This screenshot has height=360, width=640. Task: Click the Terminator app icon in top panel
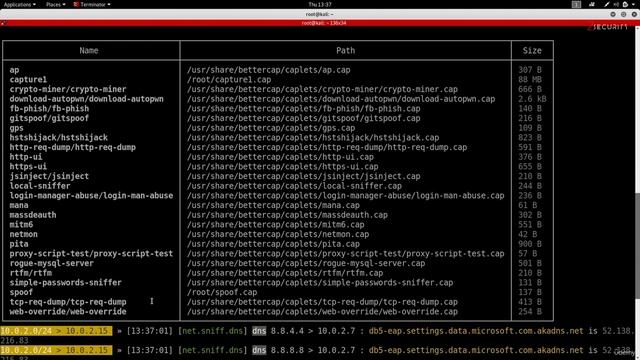pyautogui.click(x=76, y=4)
